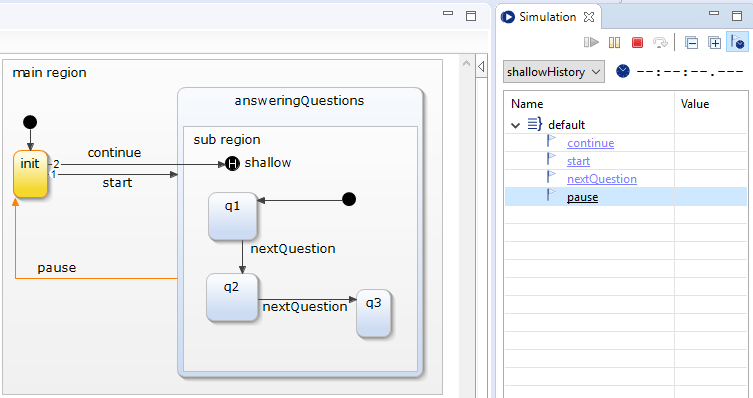
Task: Close the Simulation tab with its X
Action: (589, 17)
